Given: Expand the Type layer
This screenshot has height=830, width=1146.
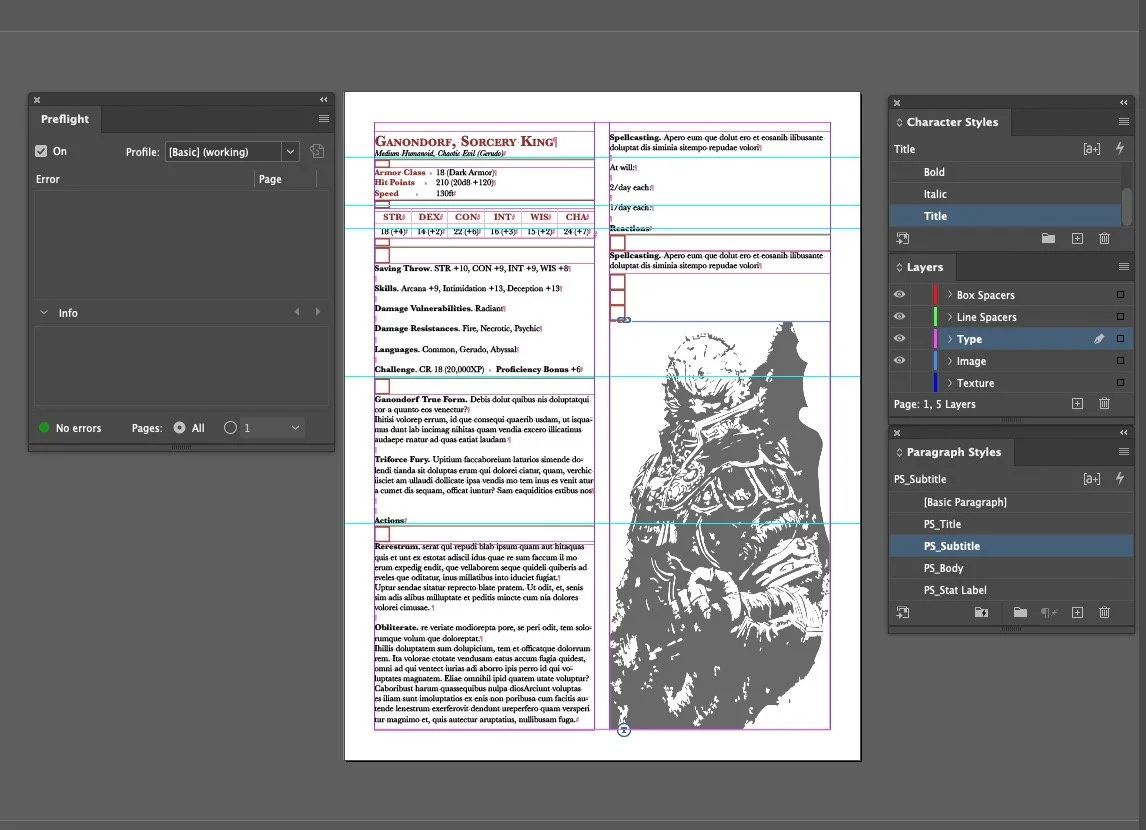Looking at the screenshot, I should pyautogui.click(x=949, y=338).
